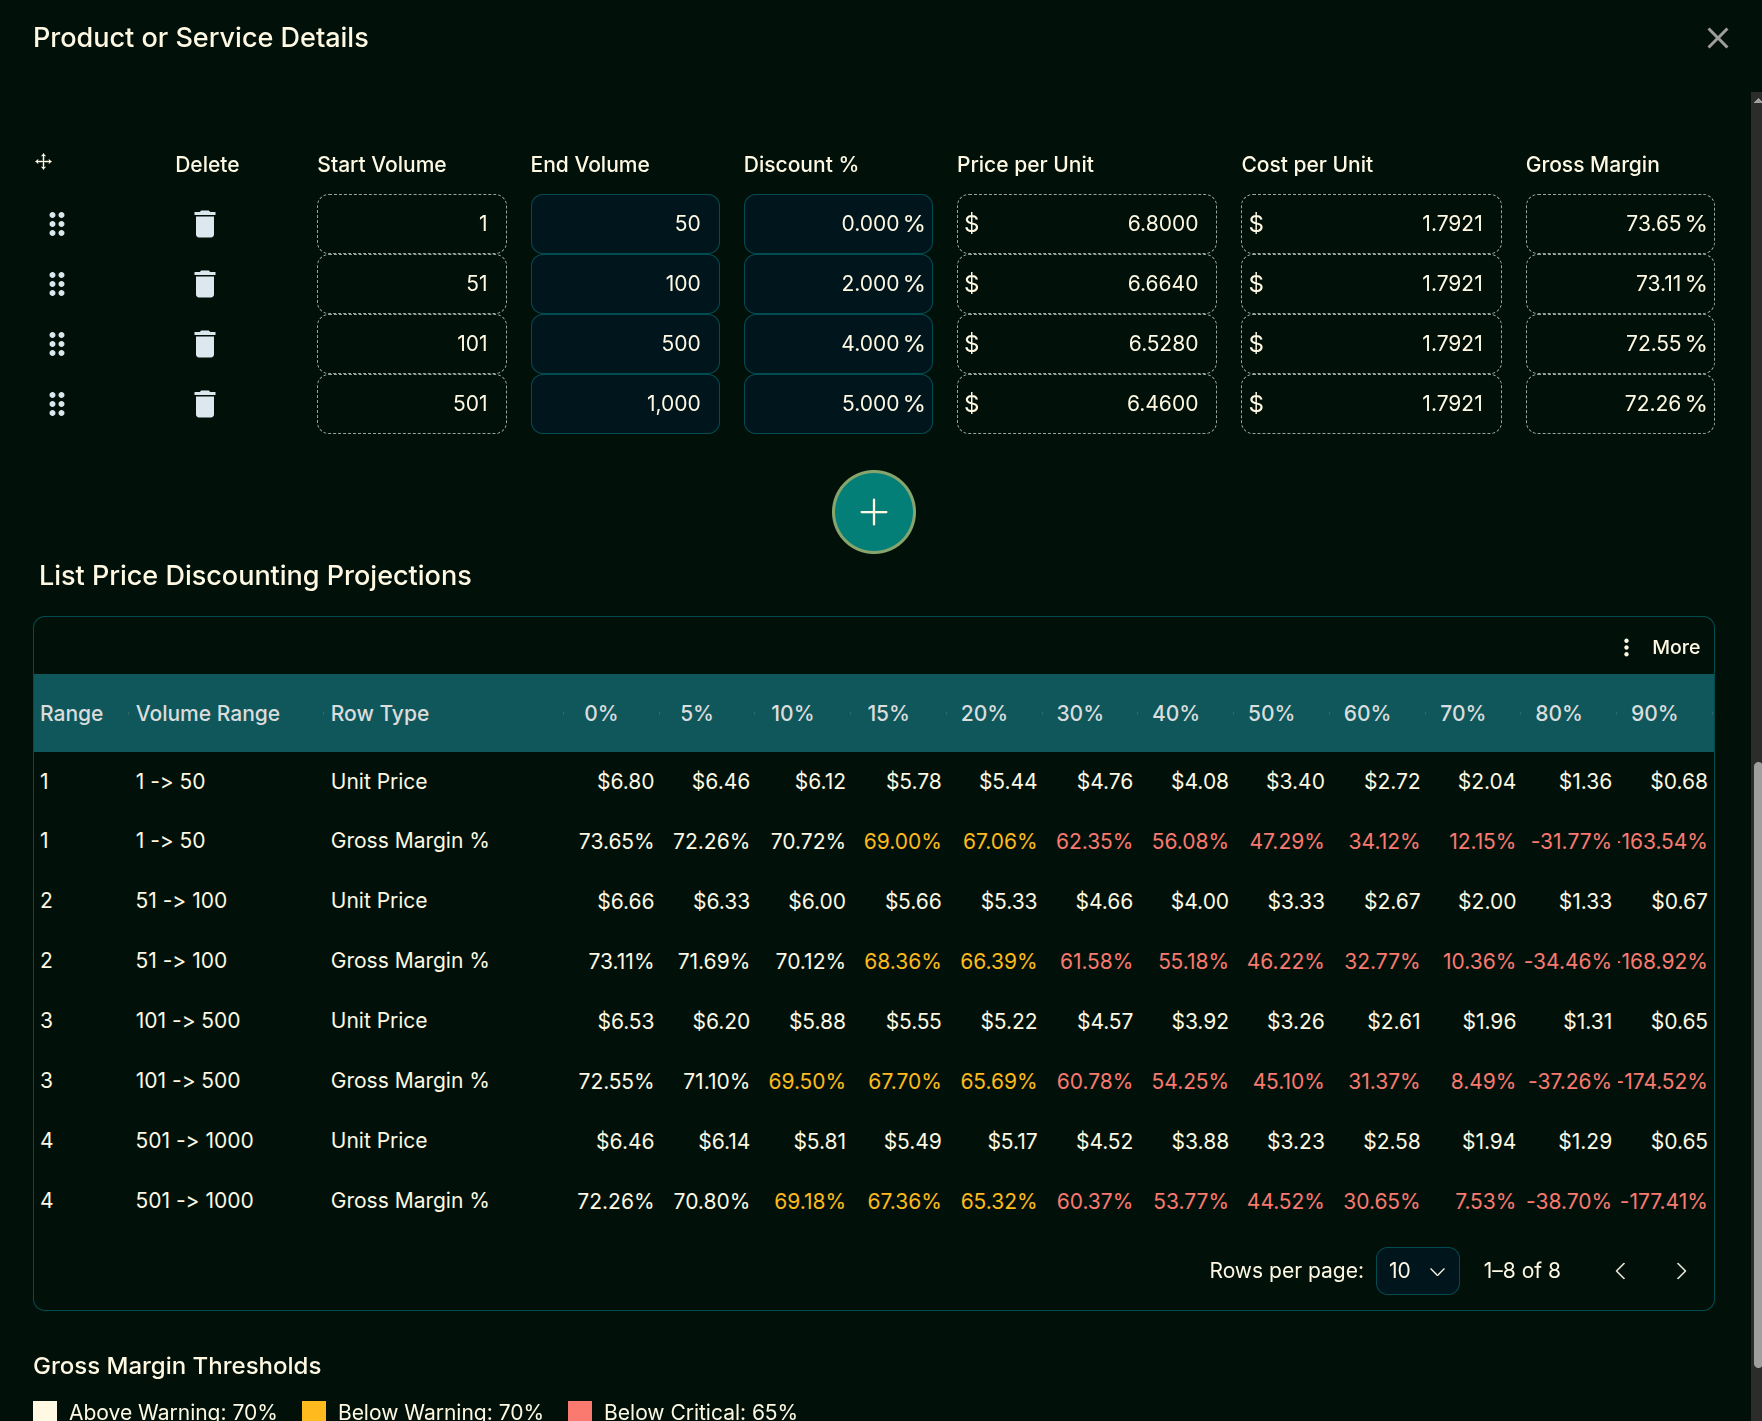Open the kebab menu beside More
Image resolution: width=1762 pixels, height=1421 pixels.
1627,647
